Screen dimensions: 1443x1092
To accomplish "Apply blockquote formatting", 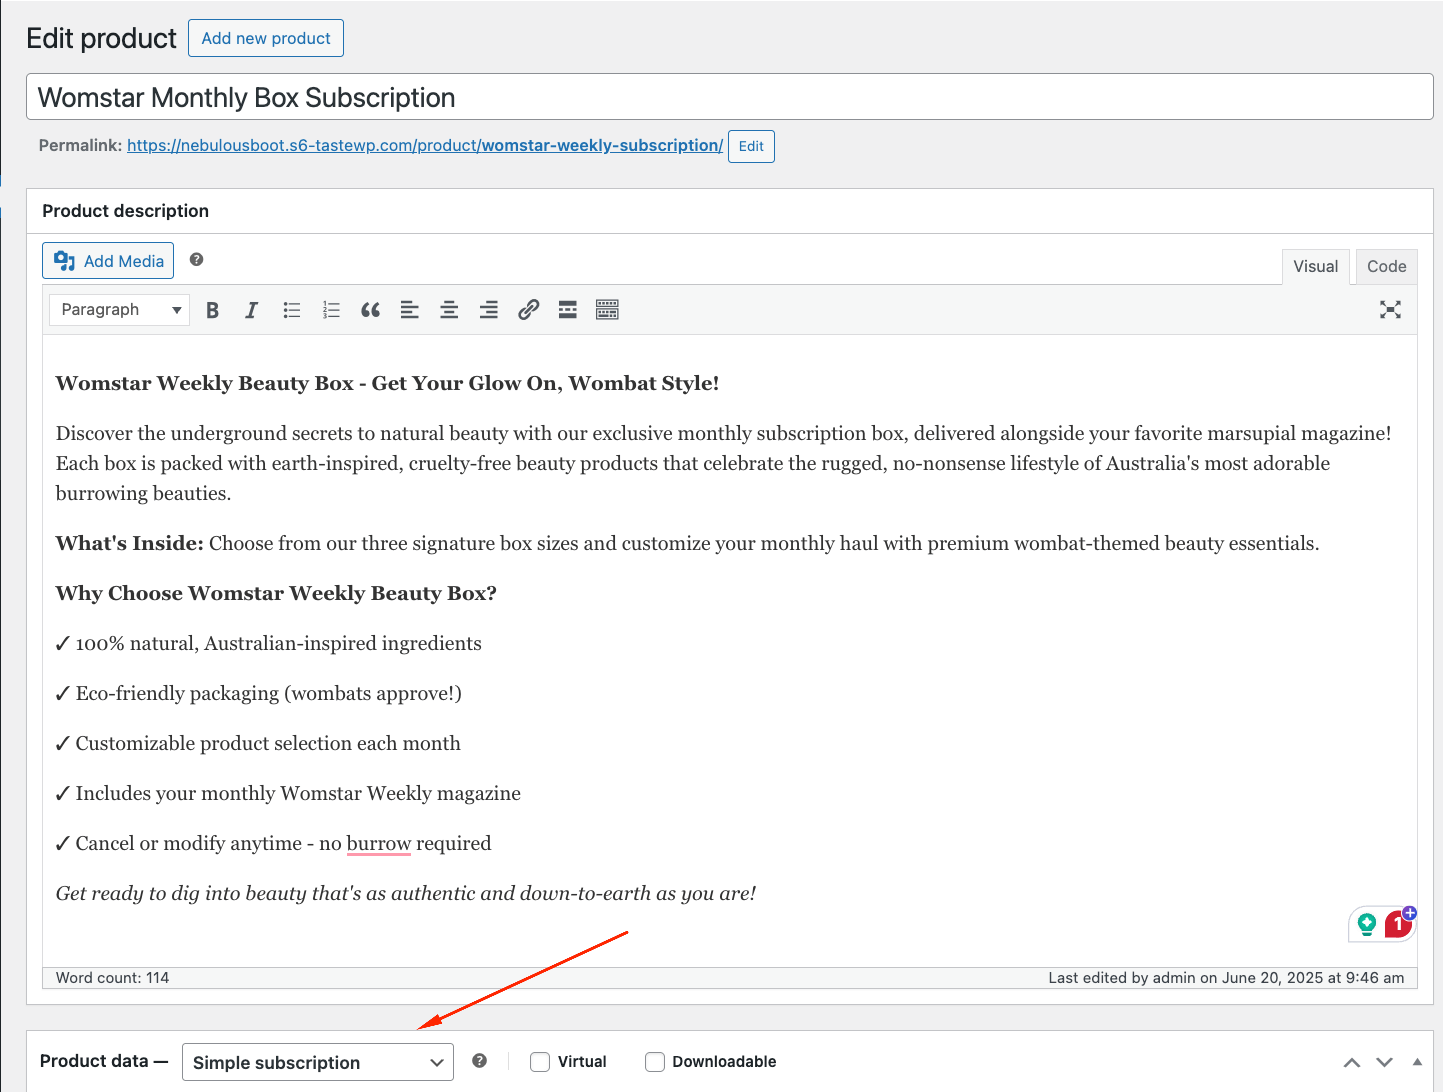I will (370, 310).
